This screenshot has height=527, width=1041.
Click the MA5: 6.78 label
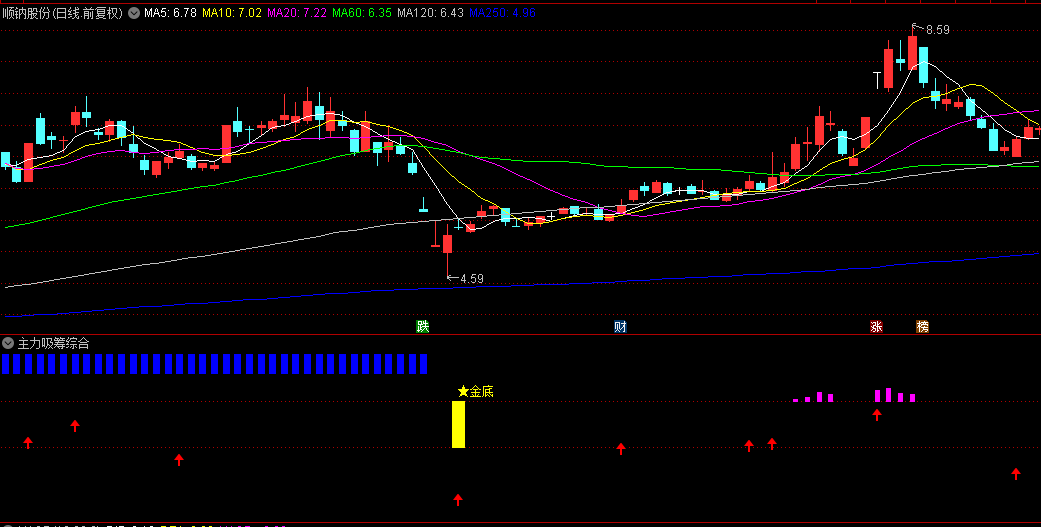[x=170, y=13]
